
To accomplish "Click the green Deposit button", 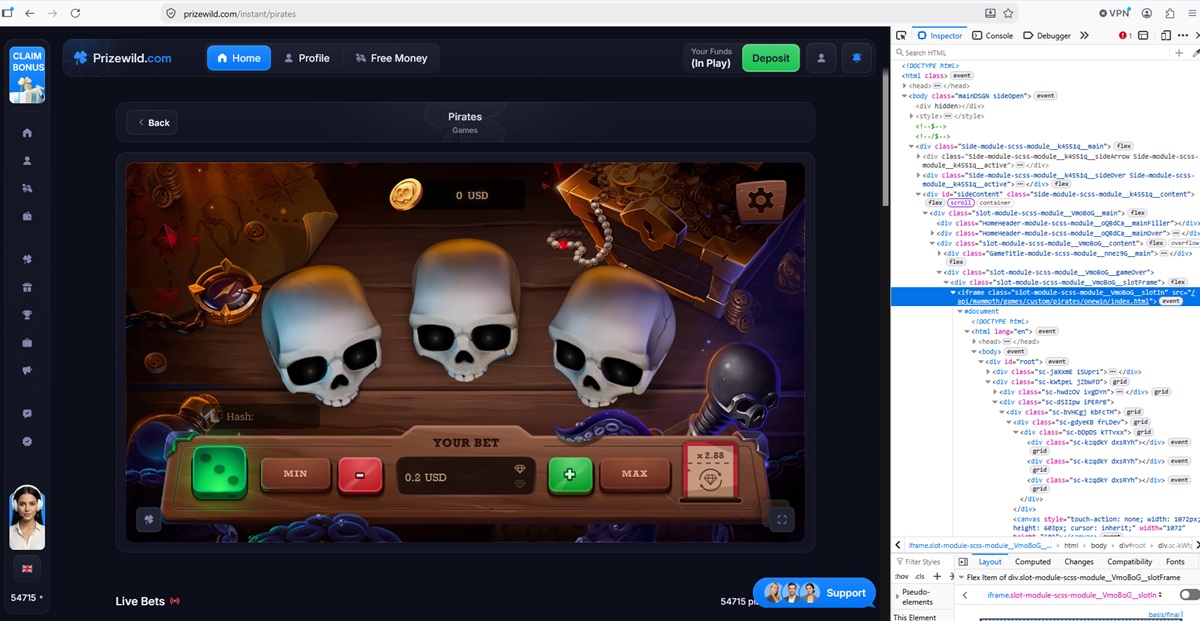I will click(x=771, y=58).
